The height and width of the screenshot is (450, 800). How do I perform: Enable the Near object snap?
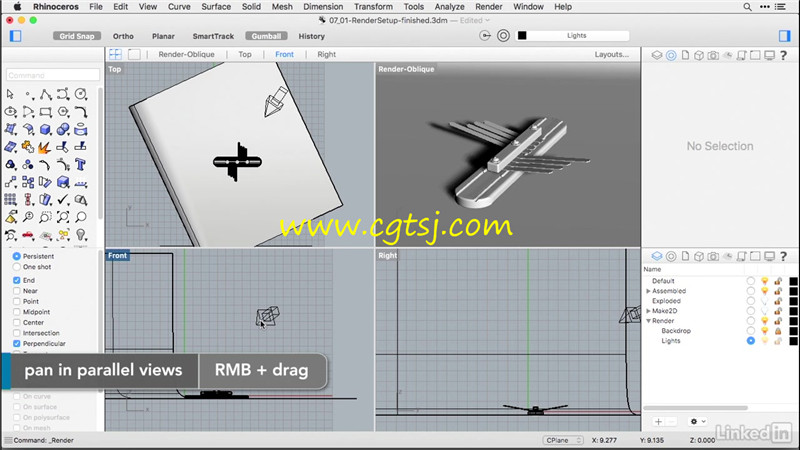[17, 291]
